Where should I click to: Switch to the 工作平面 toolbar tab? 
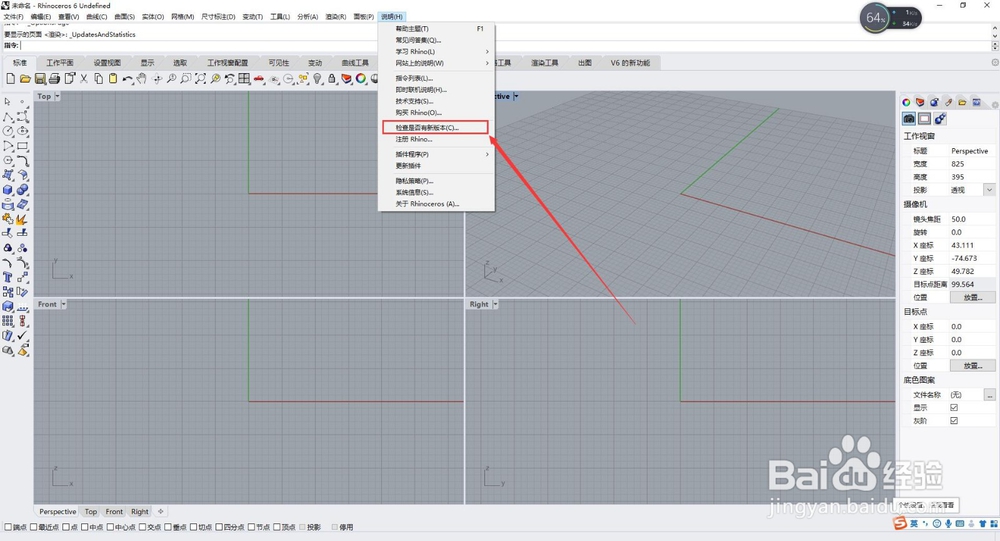pyautogui.click(x=60, y=63)
